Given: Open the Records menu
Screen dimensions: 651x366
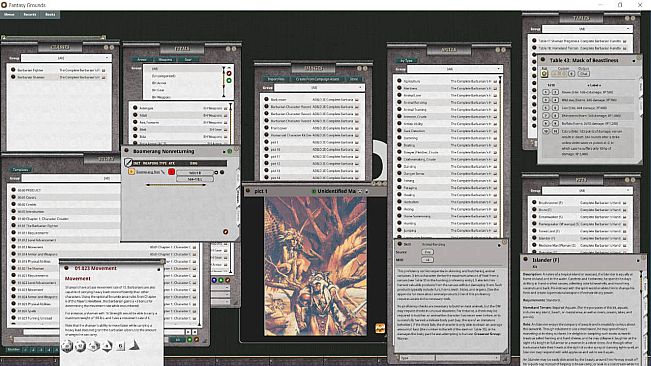Looking at the screenshot, I should point(29,15).
